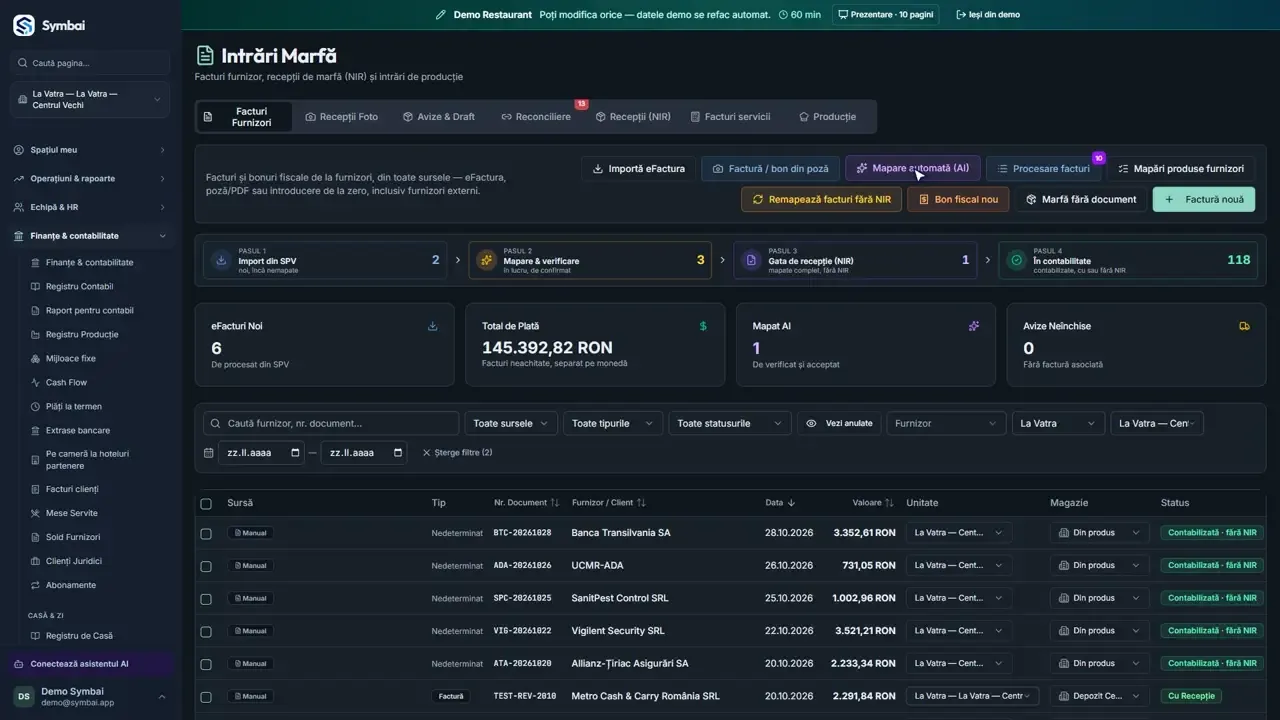
Task: Click Șterge filtre (2) link
Action: 457,453
